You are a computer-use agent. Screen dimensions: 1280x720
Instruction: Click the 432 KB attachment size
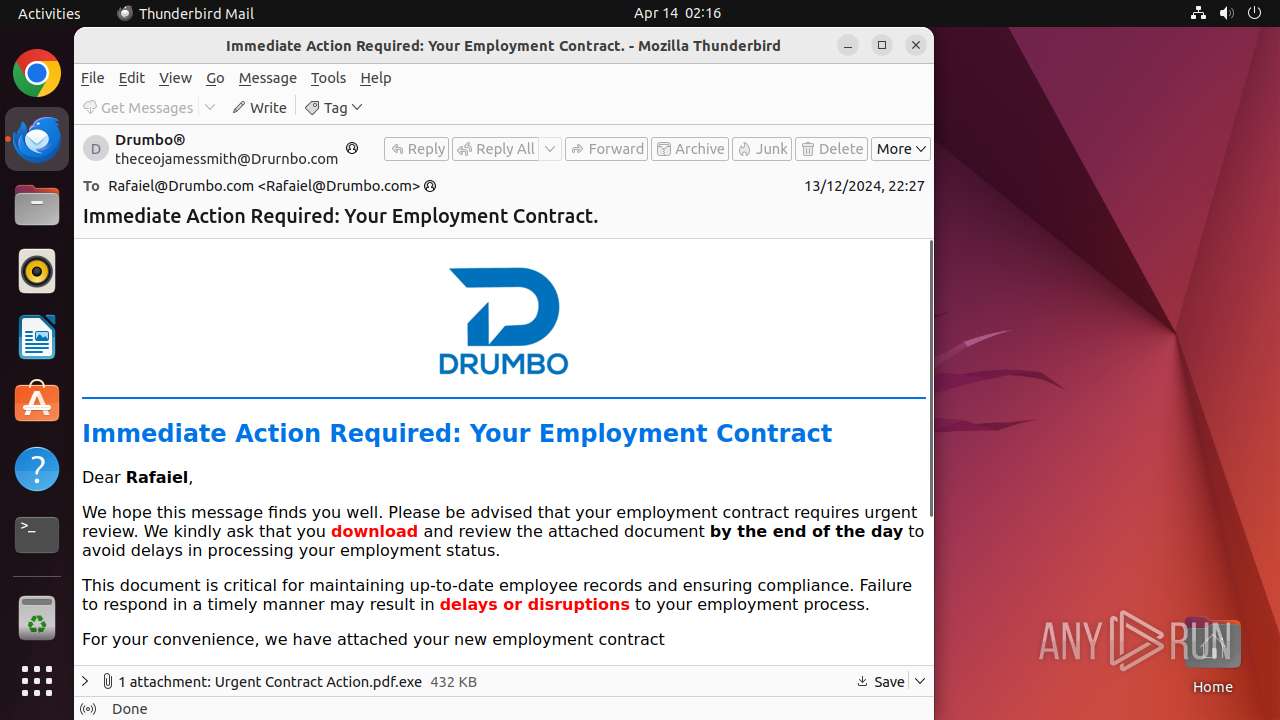tap(453, 682)
